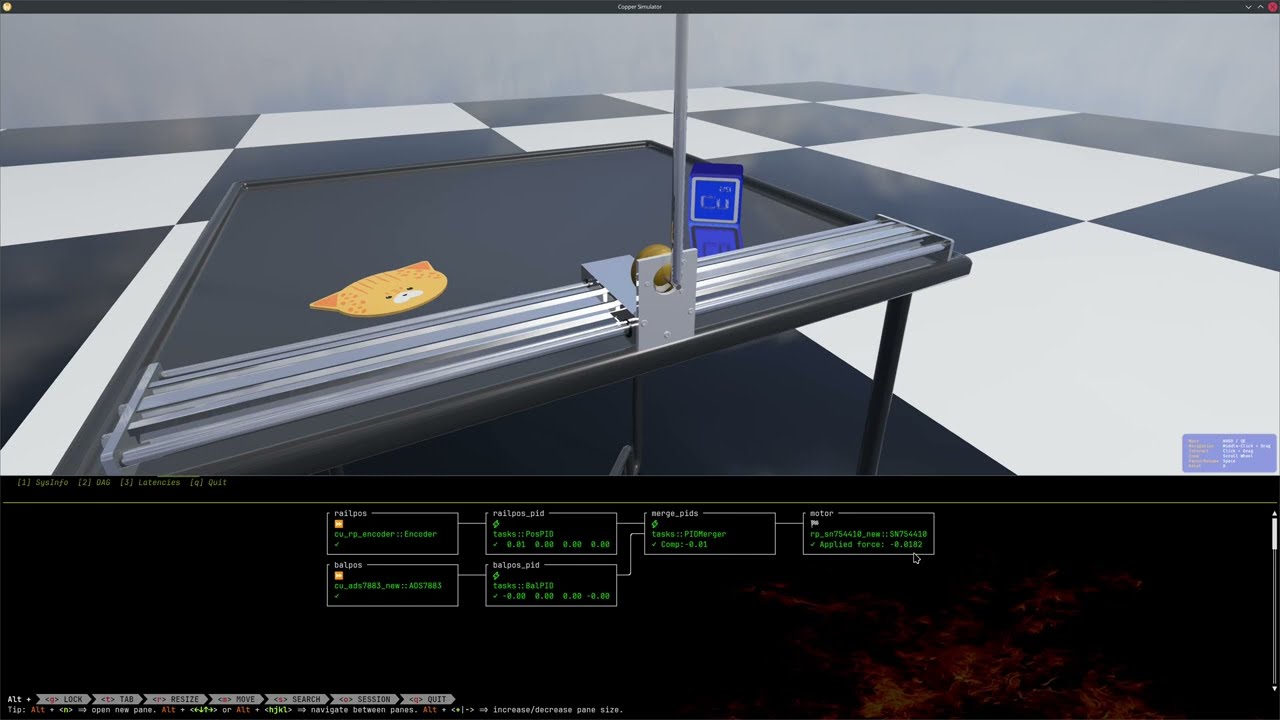Click the flag icon on the motor node
Image resolution: width=1280 pixels, height=720 pixels.
point(813,522)
